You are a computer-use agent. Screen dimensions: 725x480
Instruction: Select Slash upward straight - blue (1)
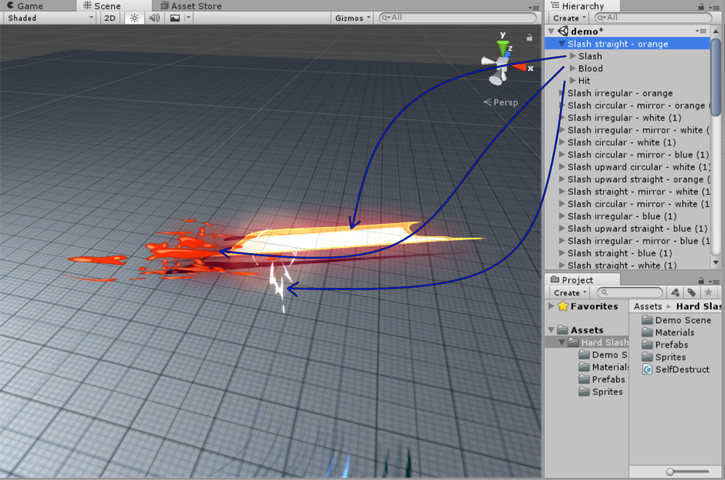tap(638, 228)
